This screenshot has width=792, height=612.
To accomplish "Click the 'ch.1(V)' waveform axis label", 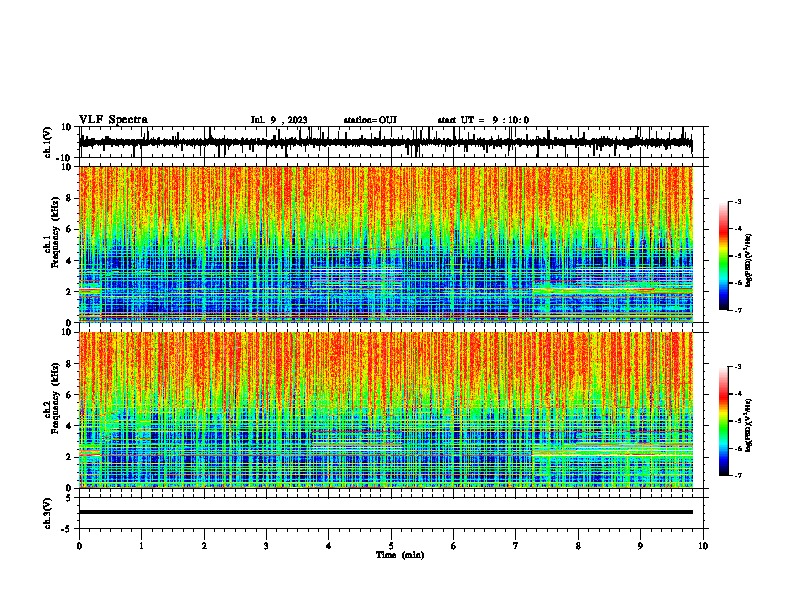I will [x=48, y=142].
